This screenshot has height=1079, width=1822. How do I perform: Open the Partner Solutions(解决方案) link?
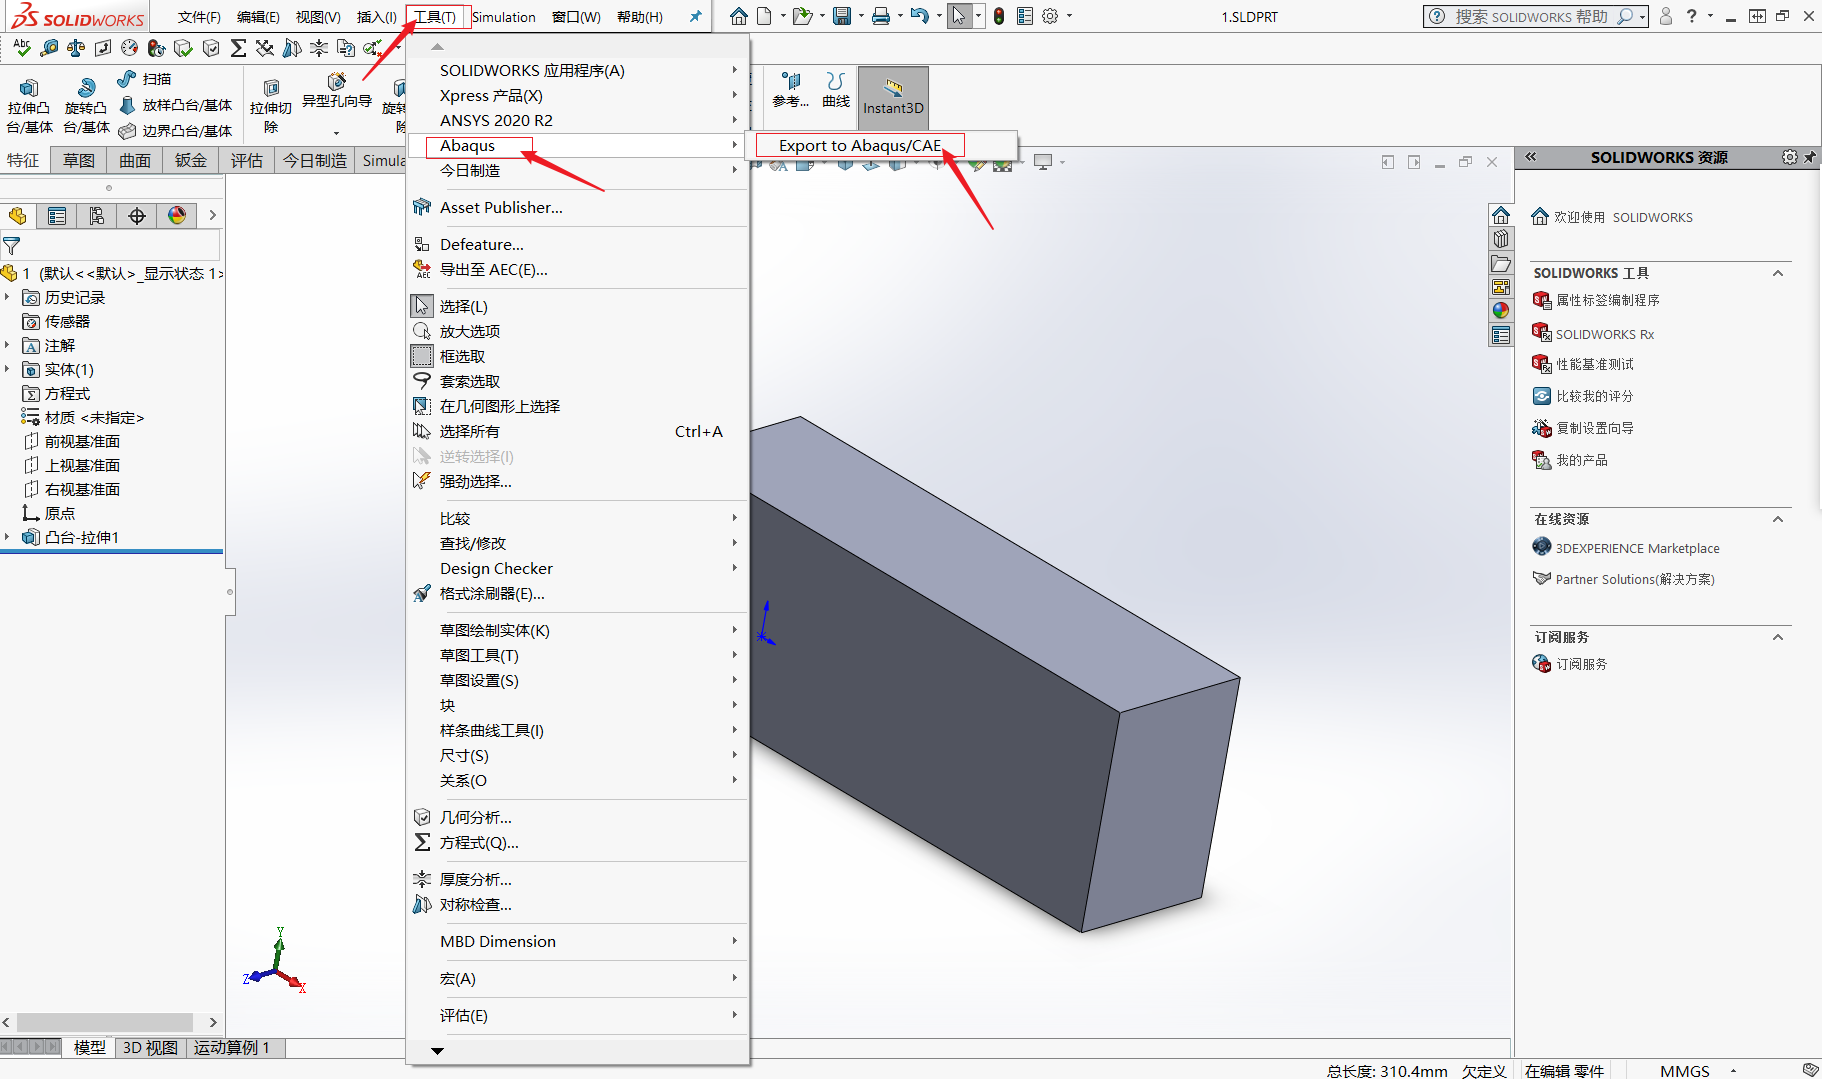pyautogui.click(x=1634, y=579)
